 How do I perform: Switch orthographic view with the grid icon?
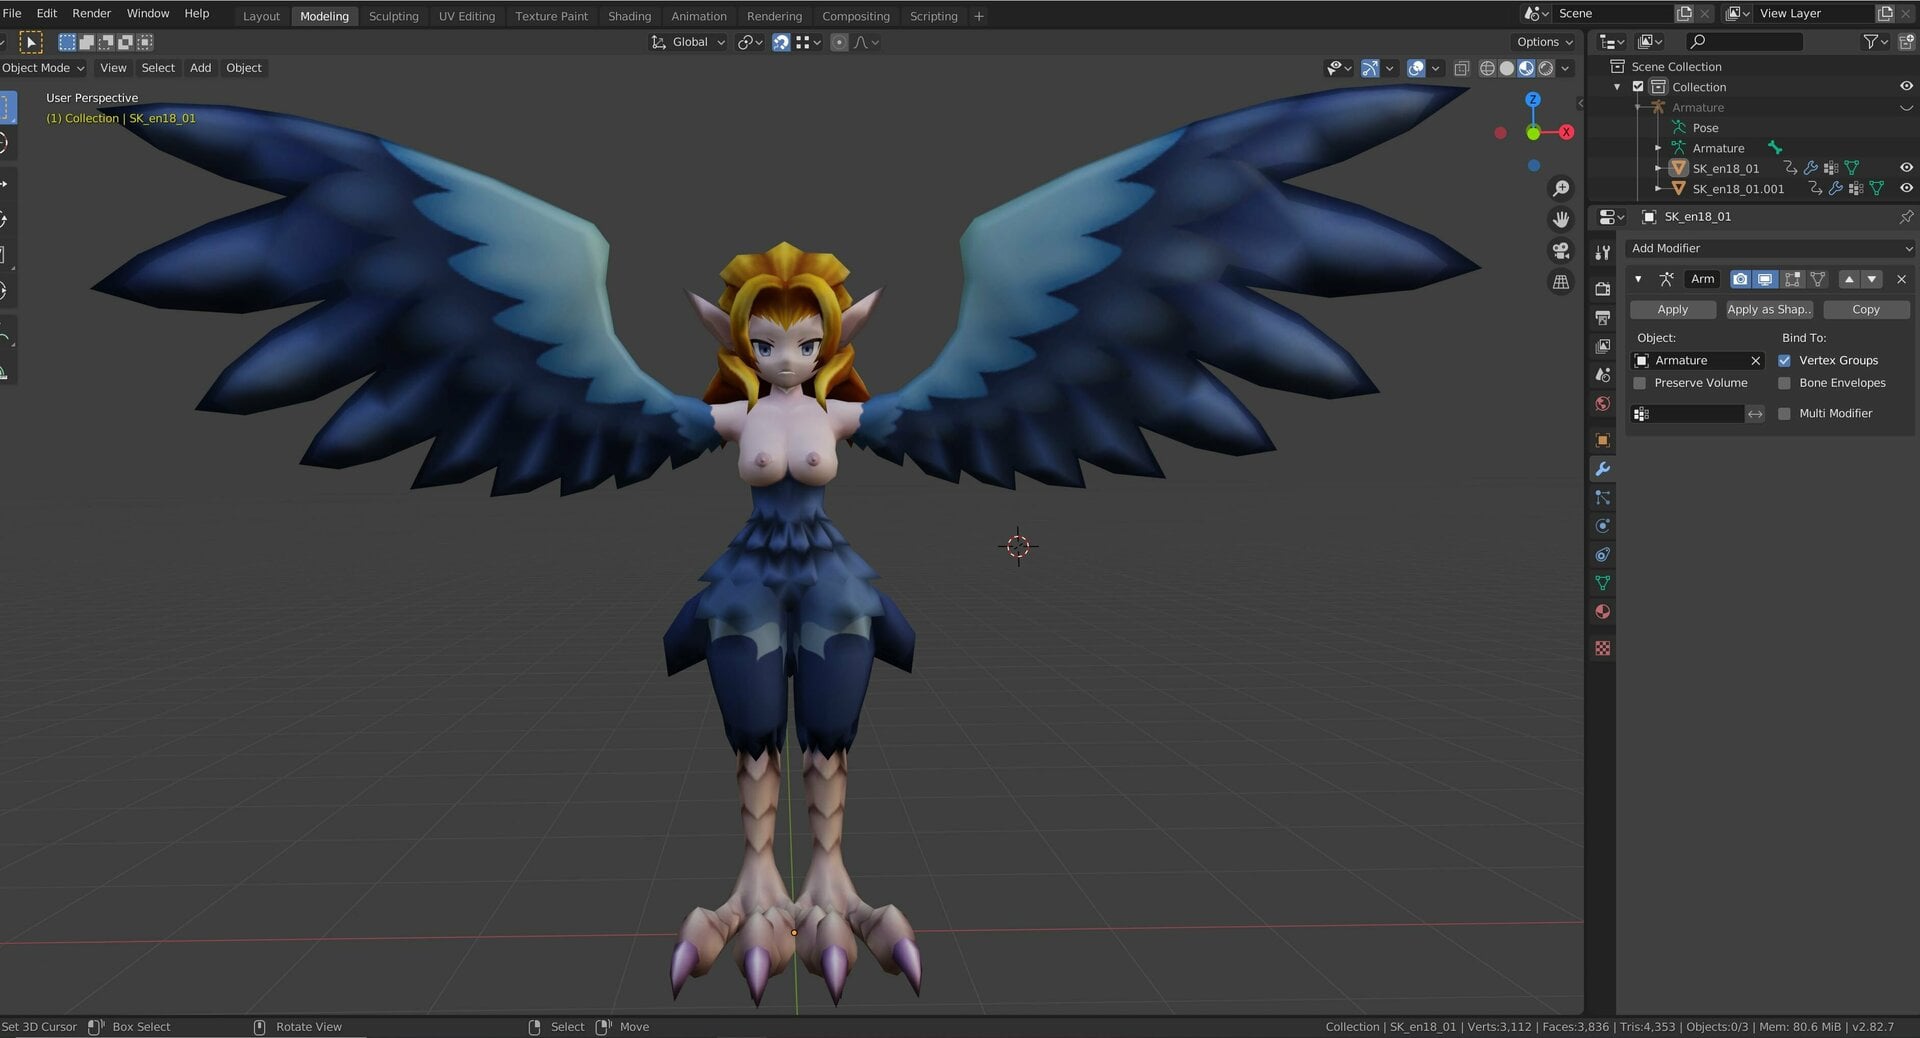1561,282
